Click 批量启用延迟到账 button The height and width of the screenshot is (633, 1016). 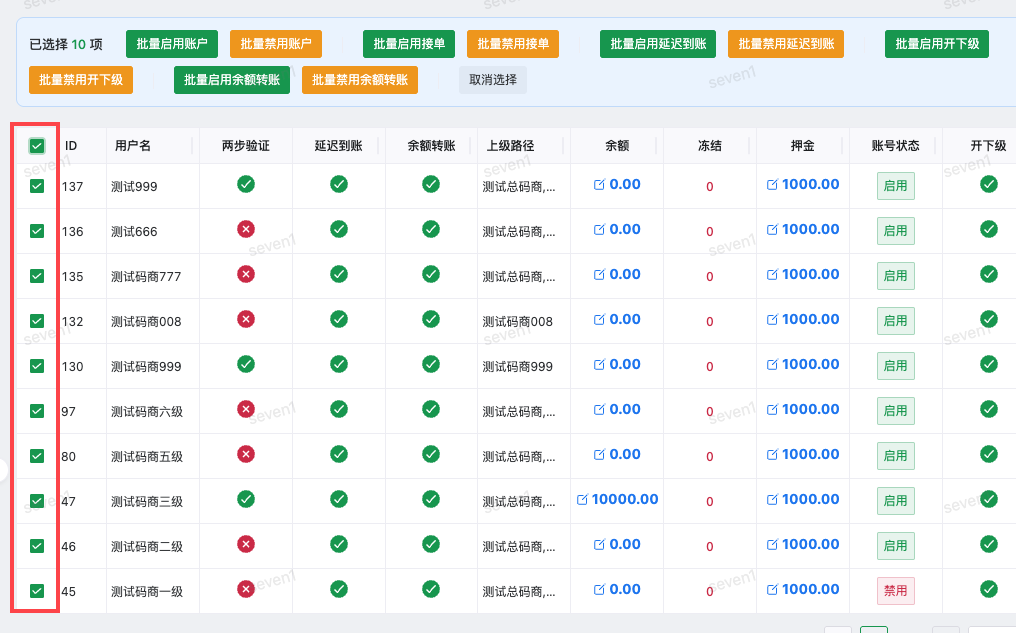658,44
